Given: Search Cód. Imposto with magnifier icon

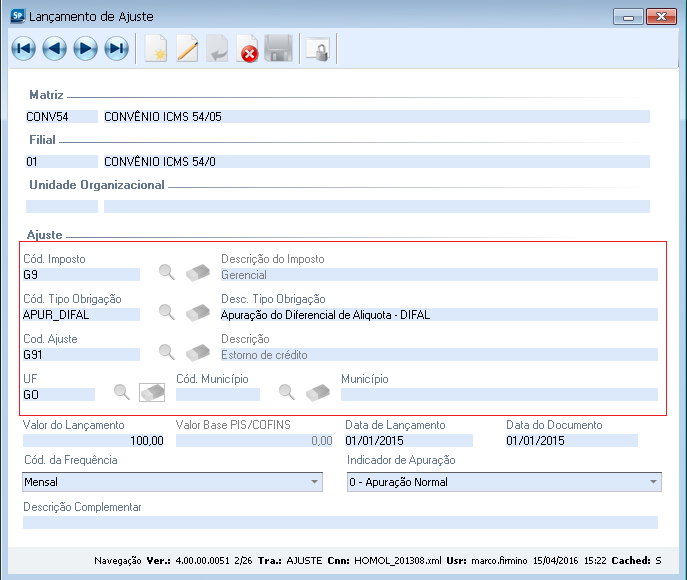Looking at the screenshot, I should [x=167, y=273].
